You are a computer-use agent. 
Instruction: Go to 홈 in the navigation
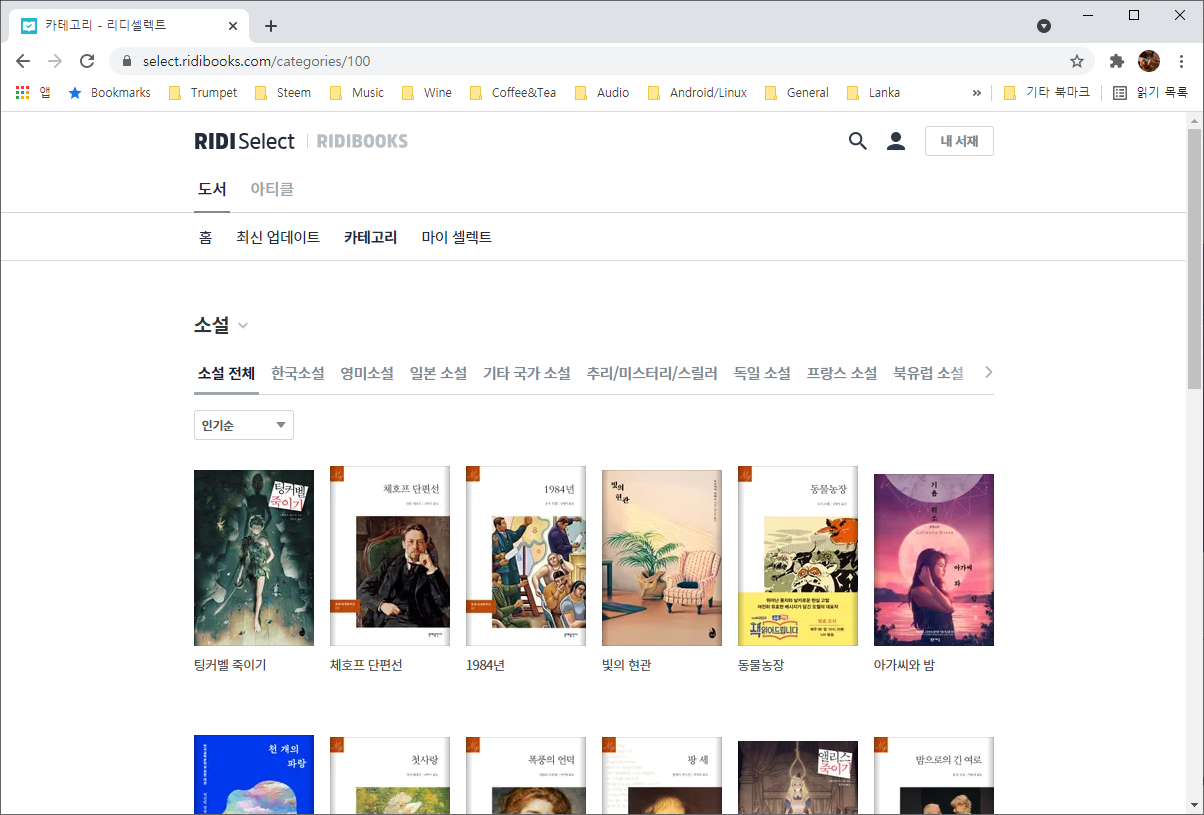(x=205, y=237)
